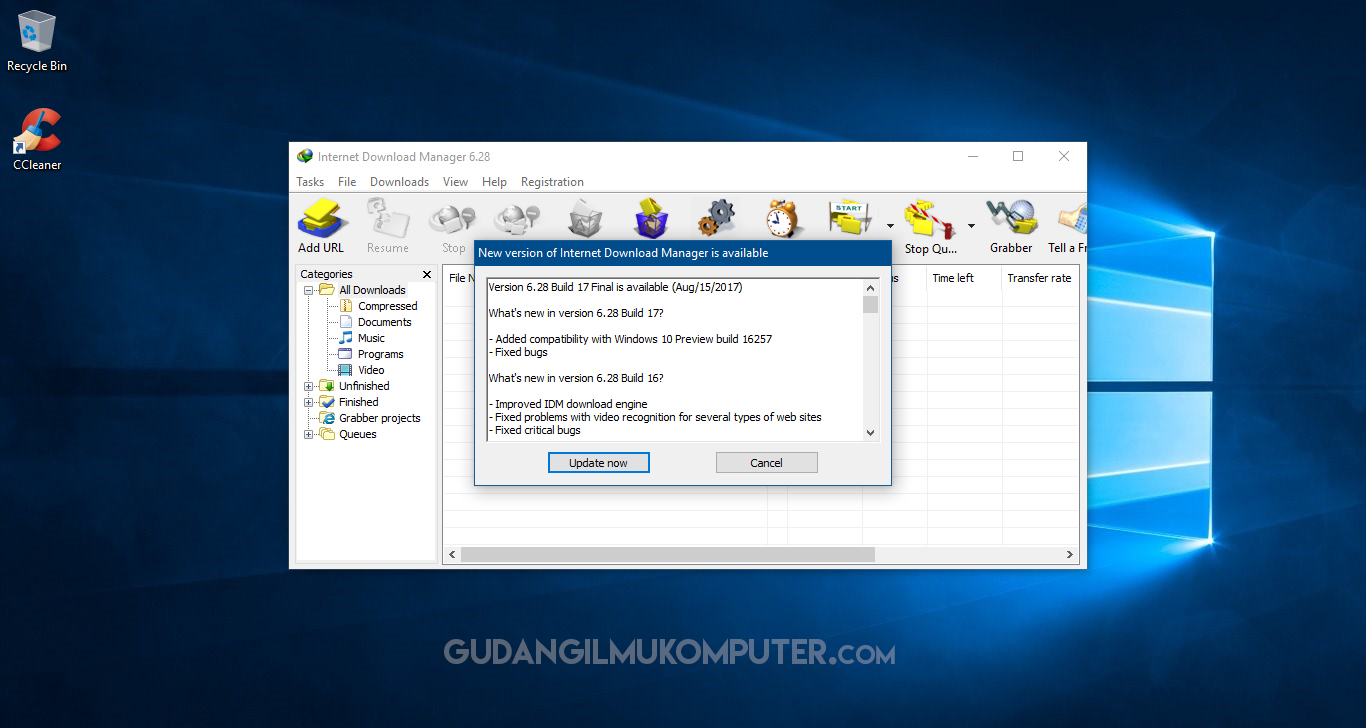Click Cancel in the update dialog
Viewport: 1366px width, 728px height.
[767, 463]
